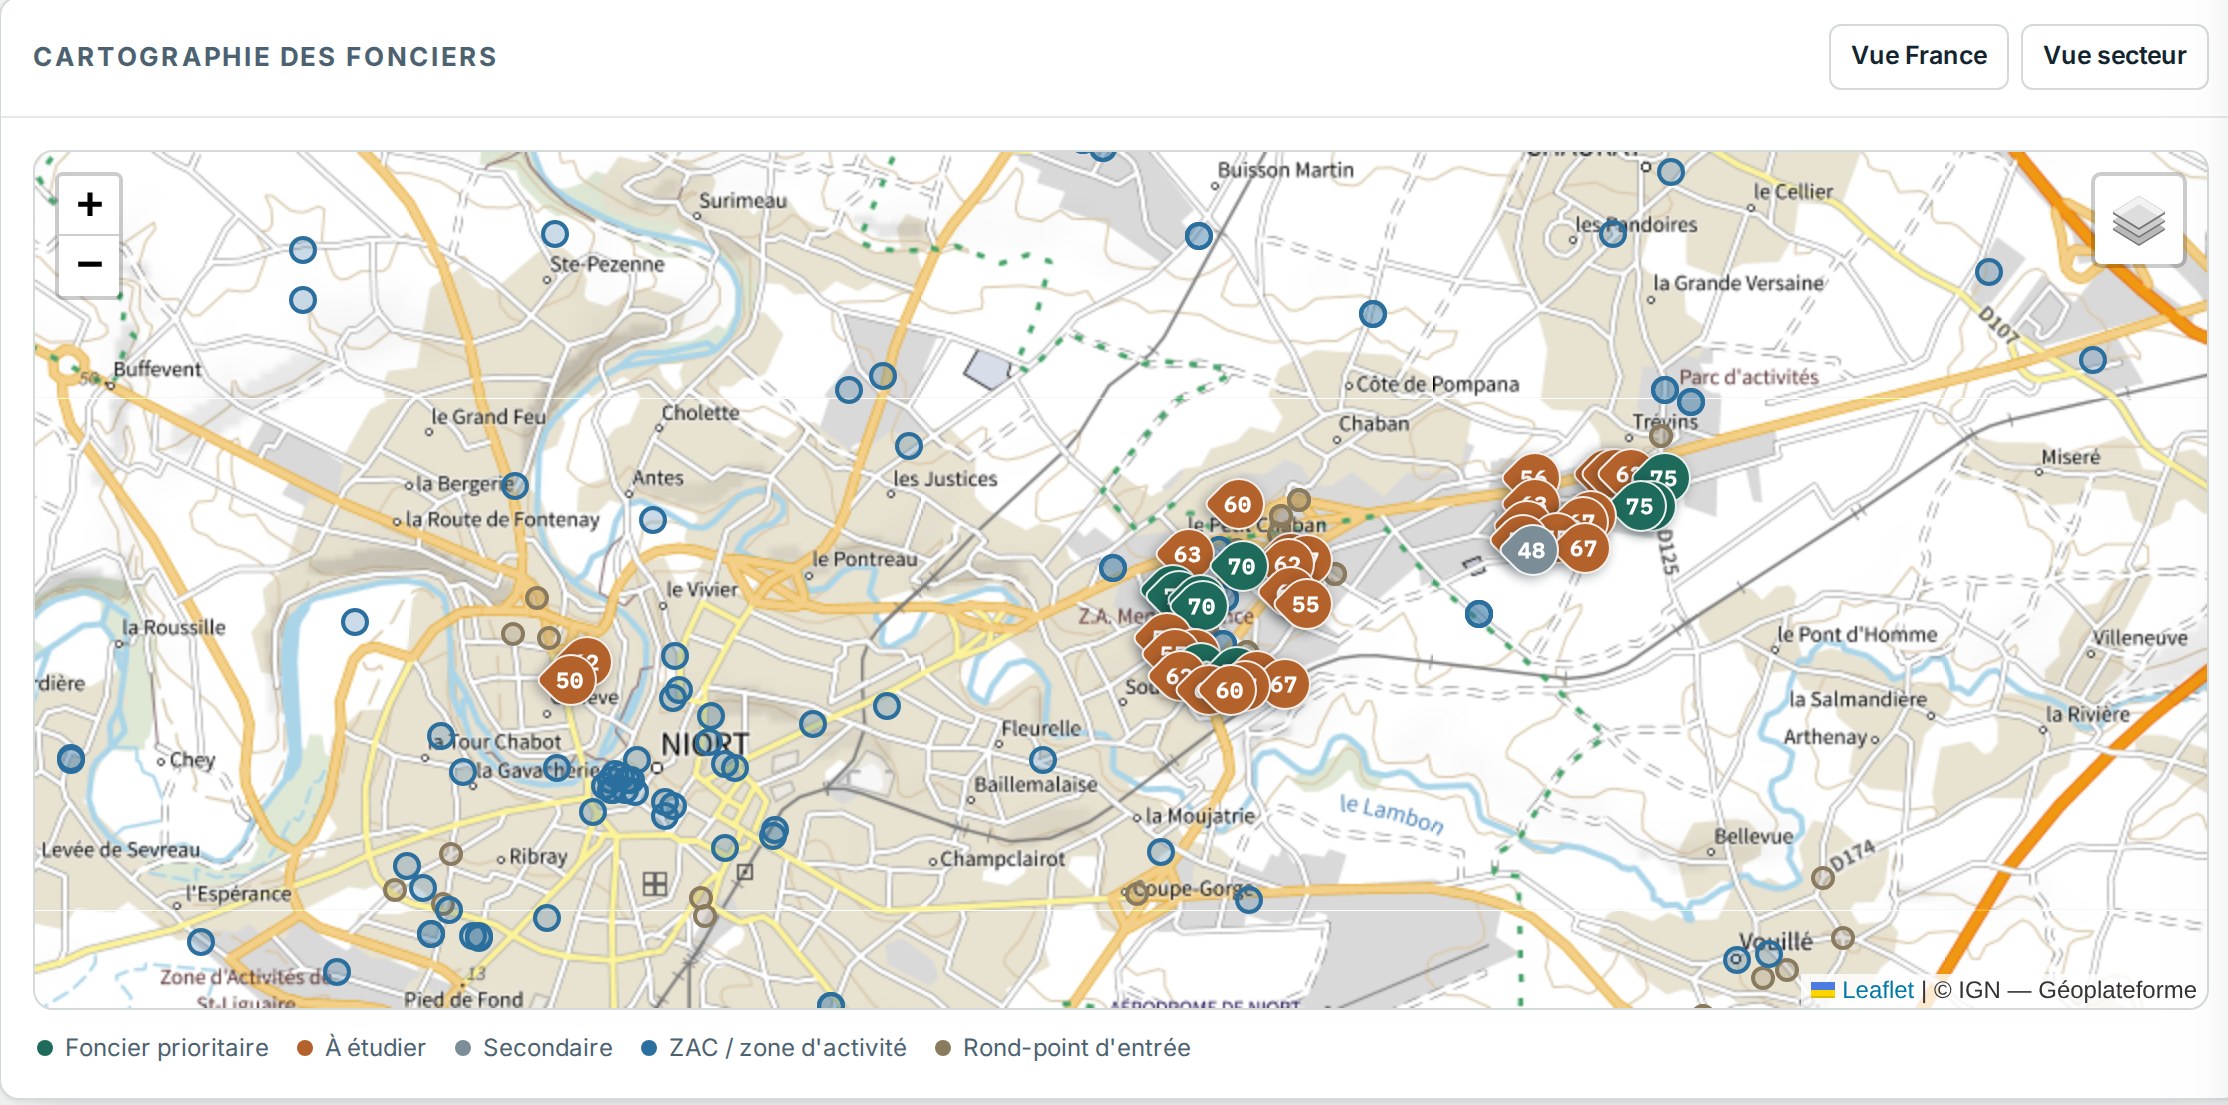The image size is (2228, 1105).
Task: Switch to Vue secteur
Action: tap(2114, 56)
